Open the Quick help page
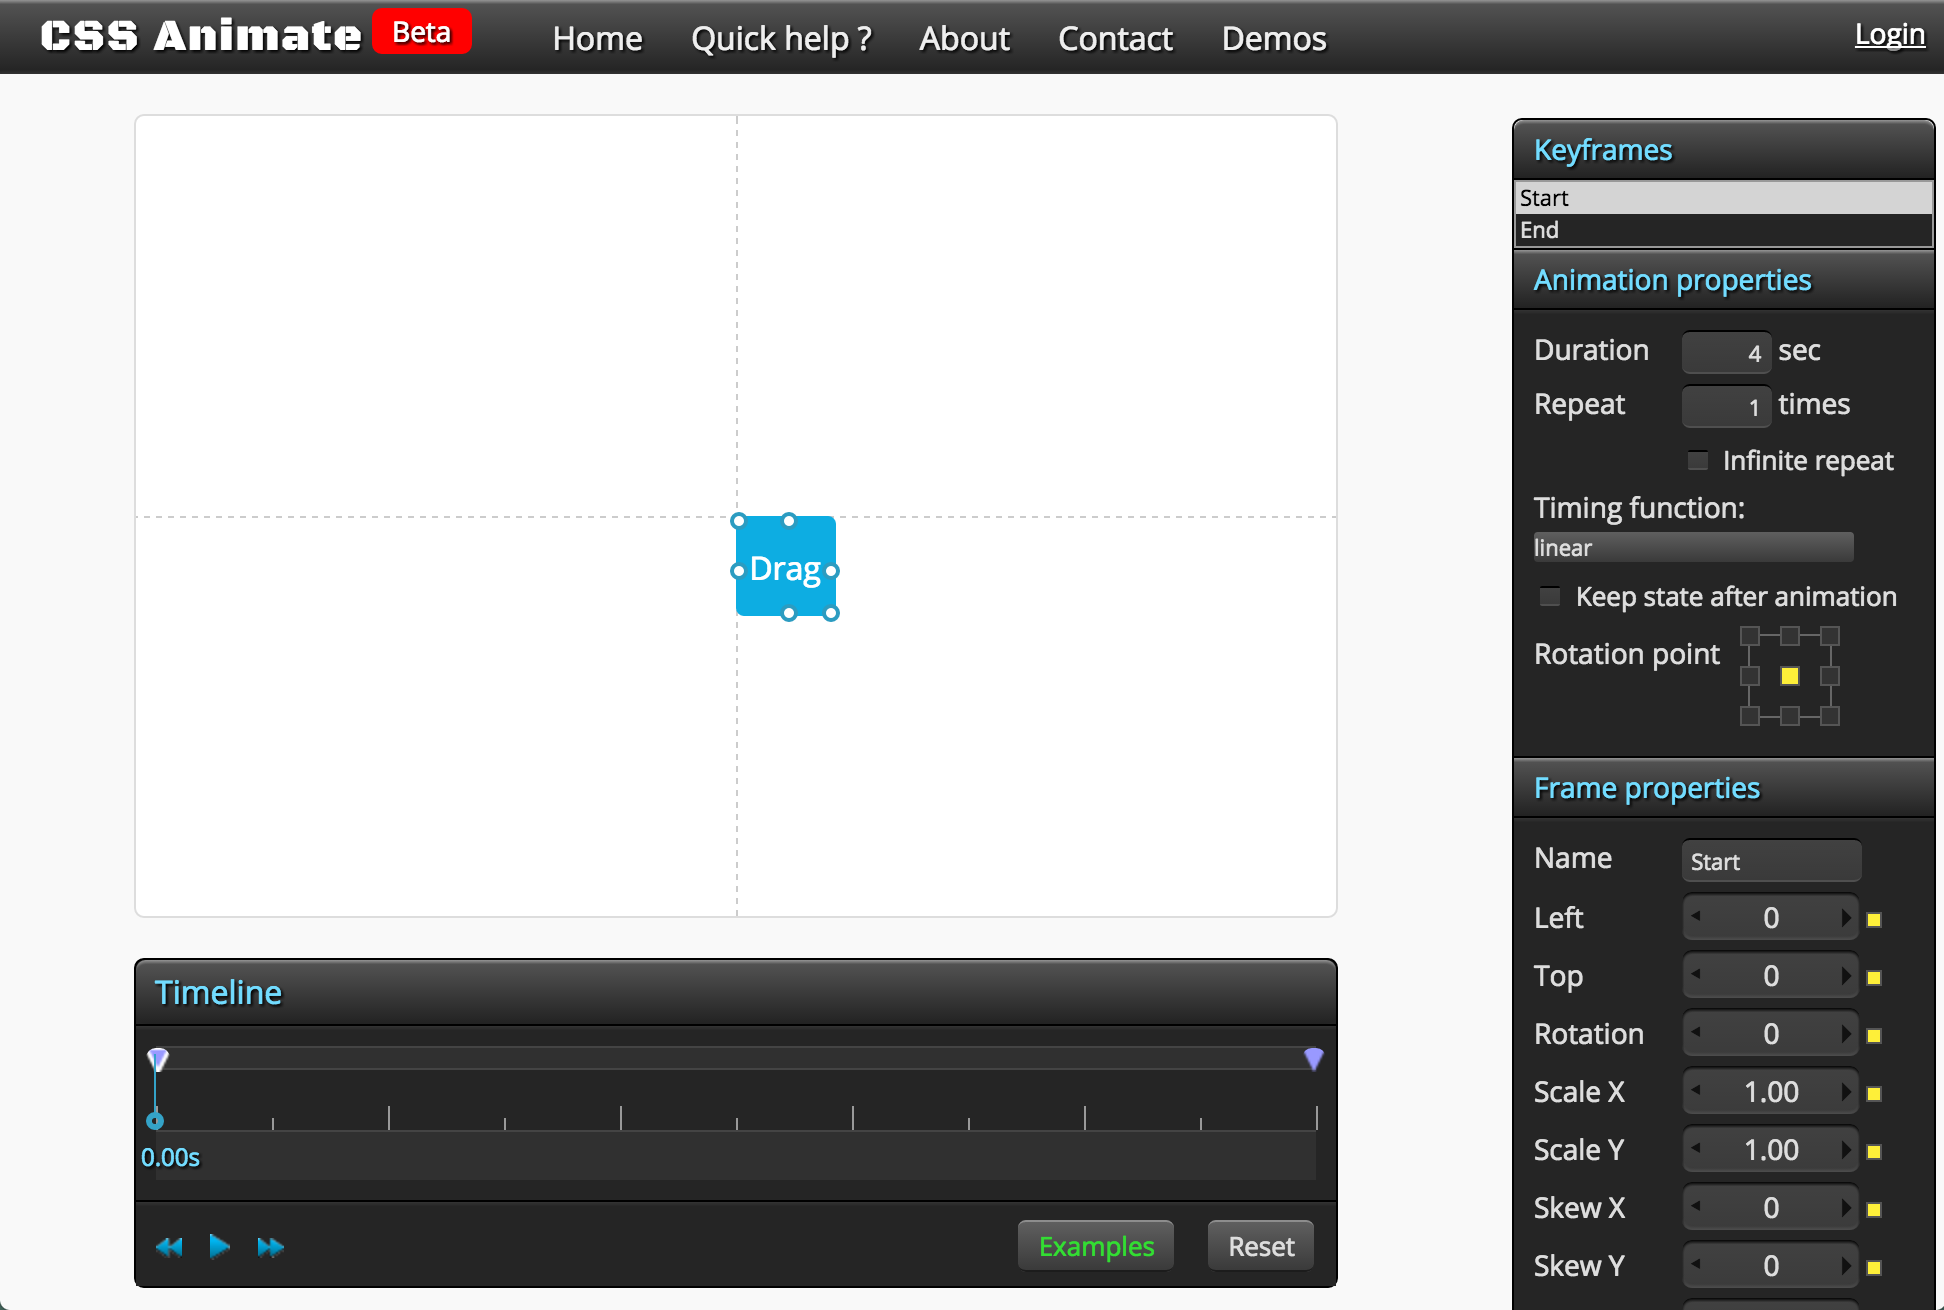This screenshot has width=1944, height=1310. coord(781,38)
